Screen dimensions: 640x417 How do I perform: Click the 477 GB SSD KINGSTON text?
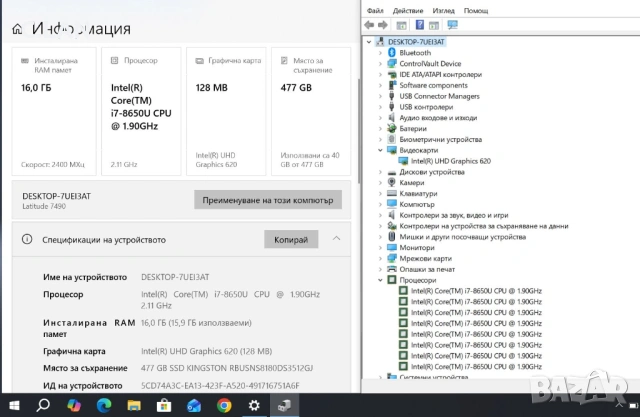[x=227, y=368]
